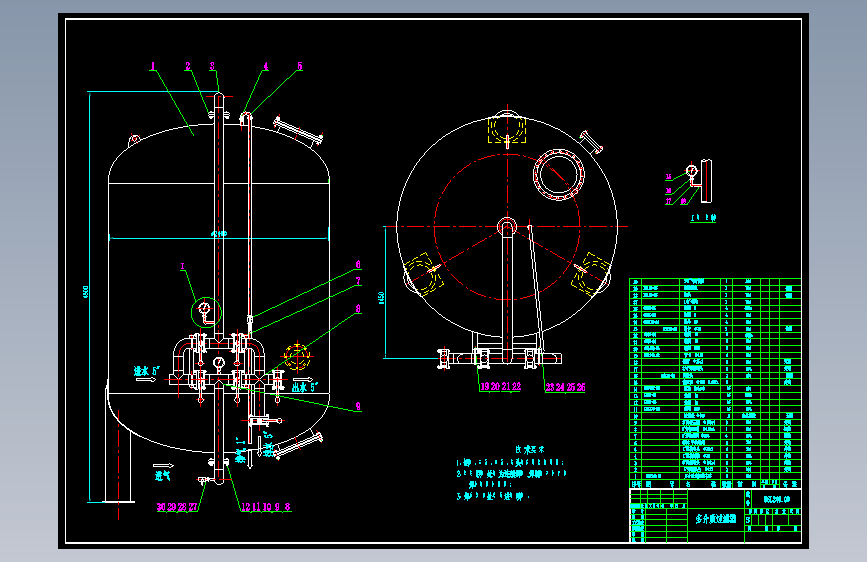Click the '进水 5"' inlet label

(x=147, y=371)
